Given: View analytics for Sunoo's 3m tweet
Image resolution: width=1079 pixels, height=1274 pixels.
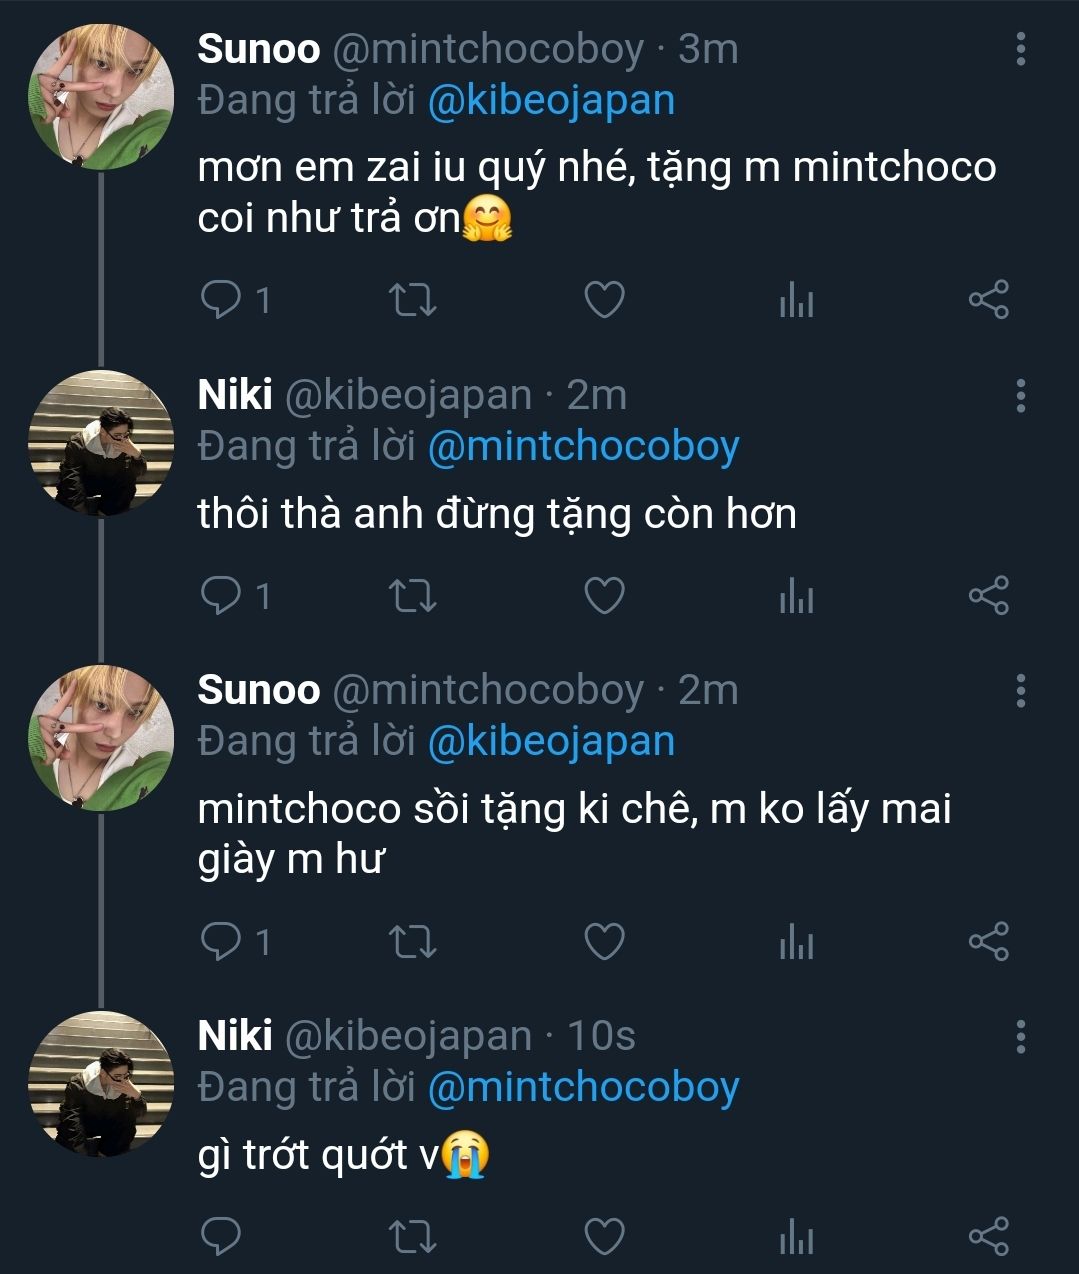Looking at the screenshot, I should (x=796, y=299).
